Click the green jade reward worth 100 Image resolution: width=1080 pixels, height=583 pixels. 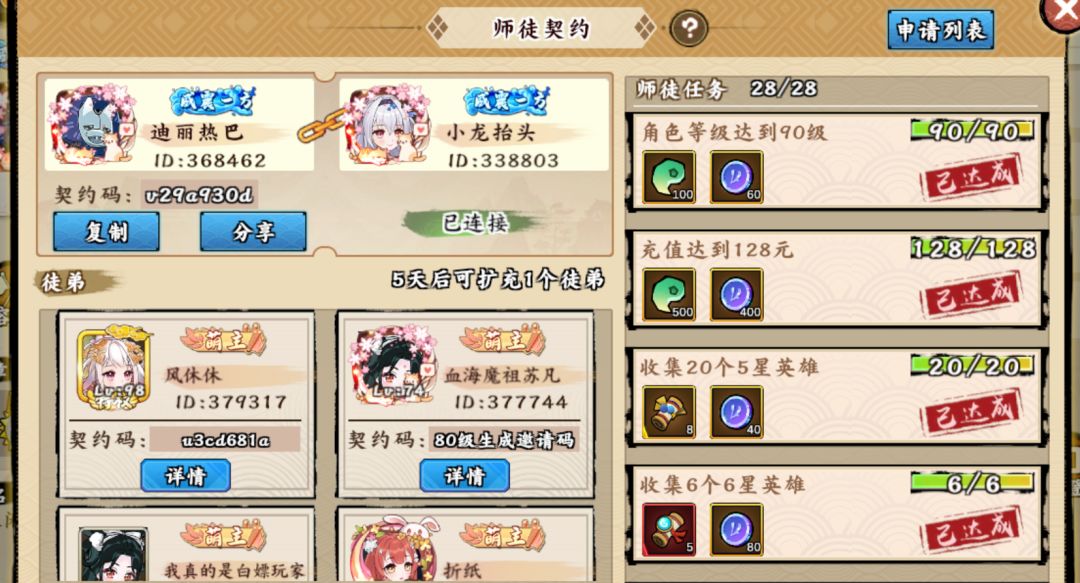point(669,178)
